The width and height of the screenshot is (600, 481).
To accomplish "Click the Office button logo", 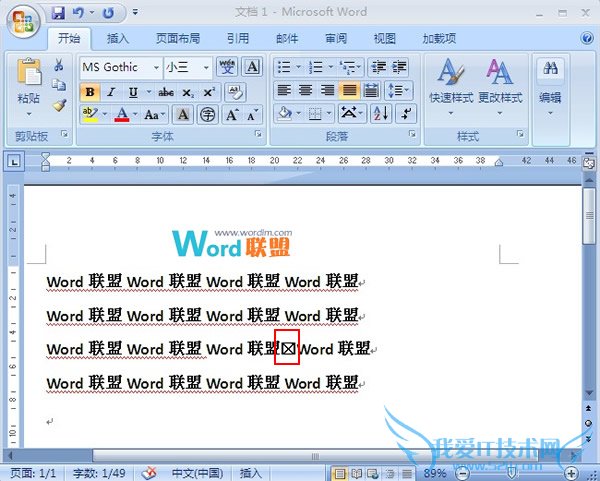I will tap(23, 21).
